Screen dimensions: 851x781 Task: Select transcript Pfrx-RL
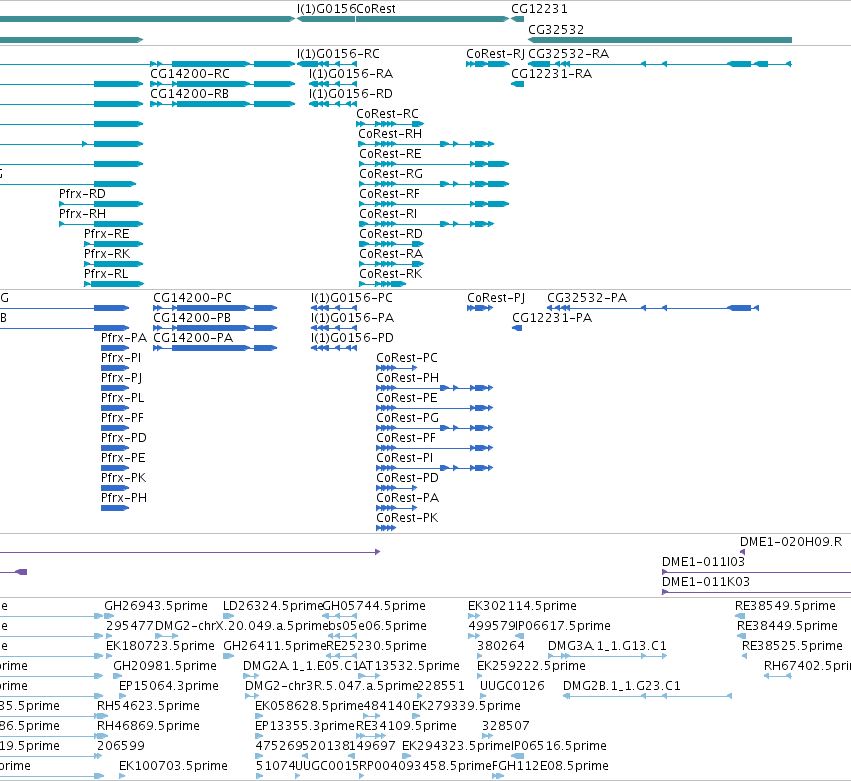pos(113,284)
